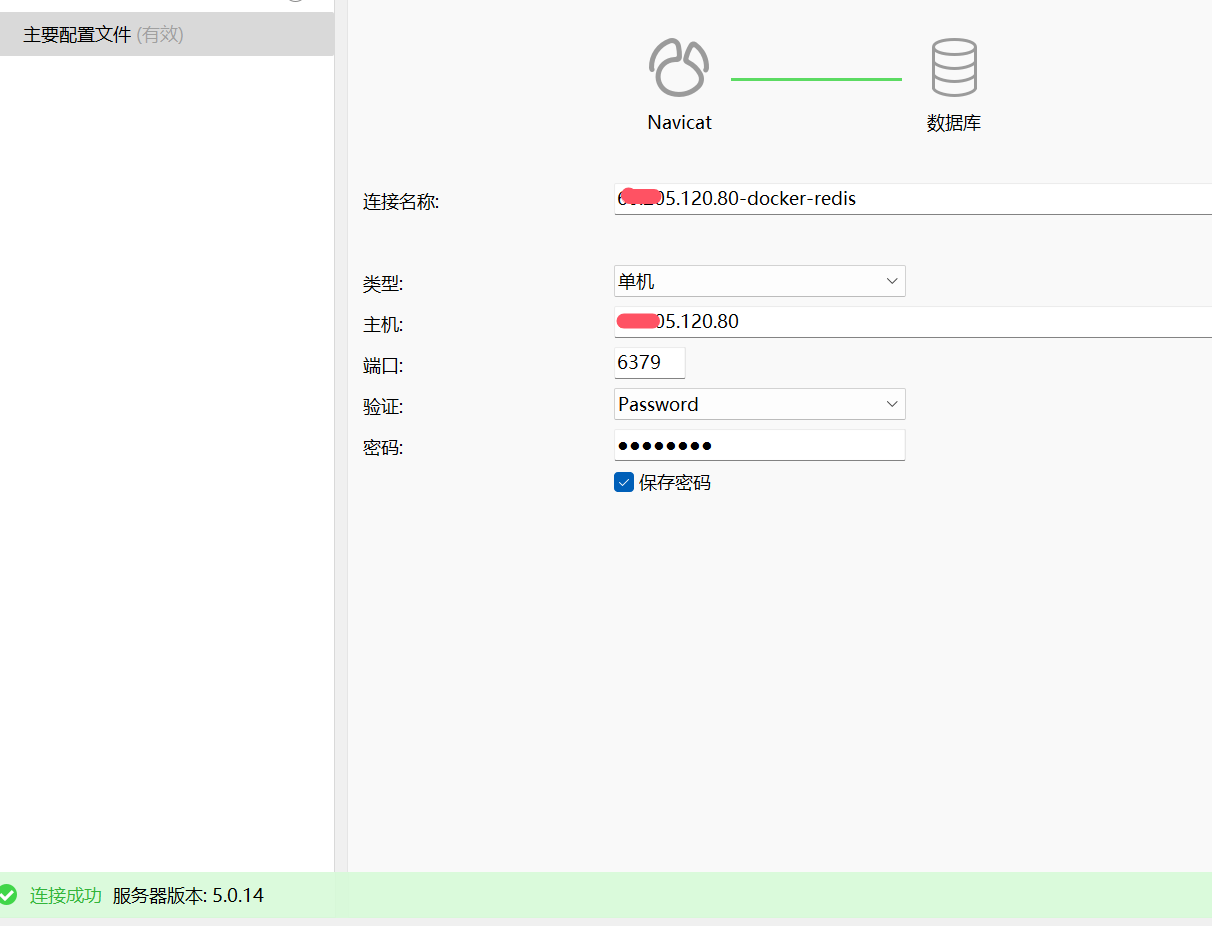Click the 密码: label

tap(383, 448)
